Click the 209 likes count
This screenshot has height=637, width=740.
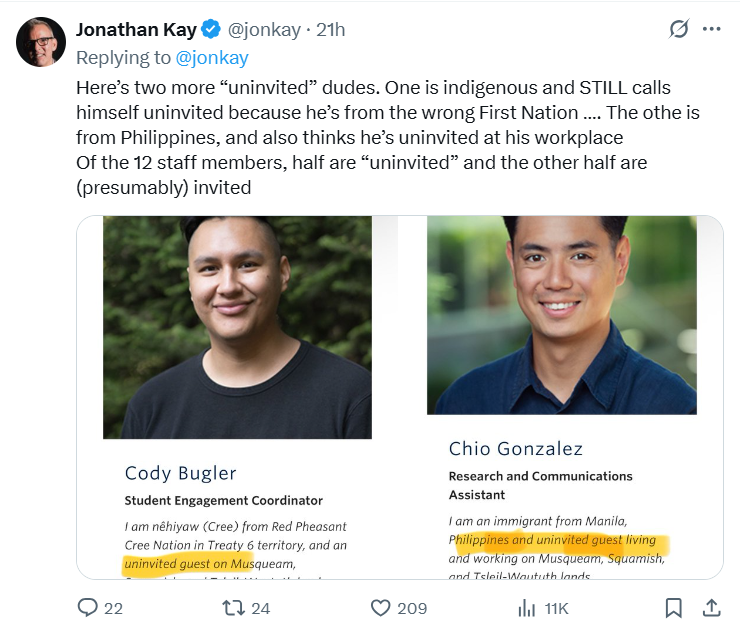[x=411, y=608]
